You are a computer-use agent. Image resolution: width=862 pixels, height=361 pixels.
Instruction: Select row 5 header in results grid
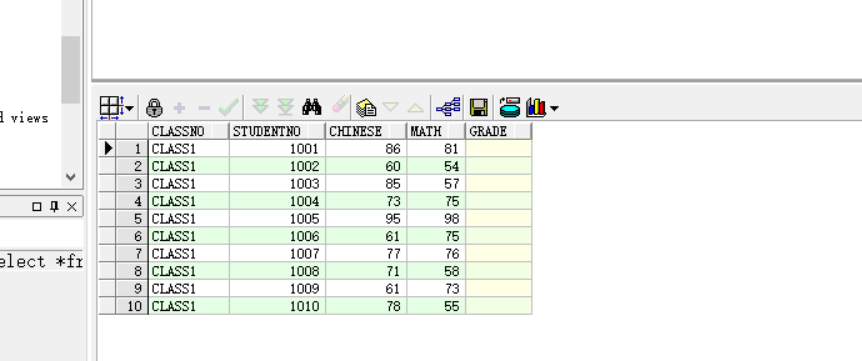click(x=132, y=219)
